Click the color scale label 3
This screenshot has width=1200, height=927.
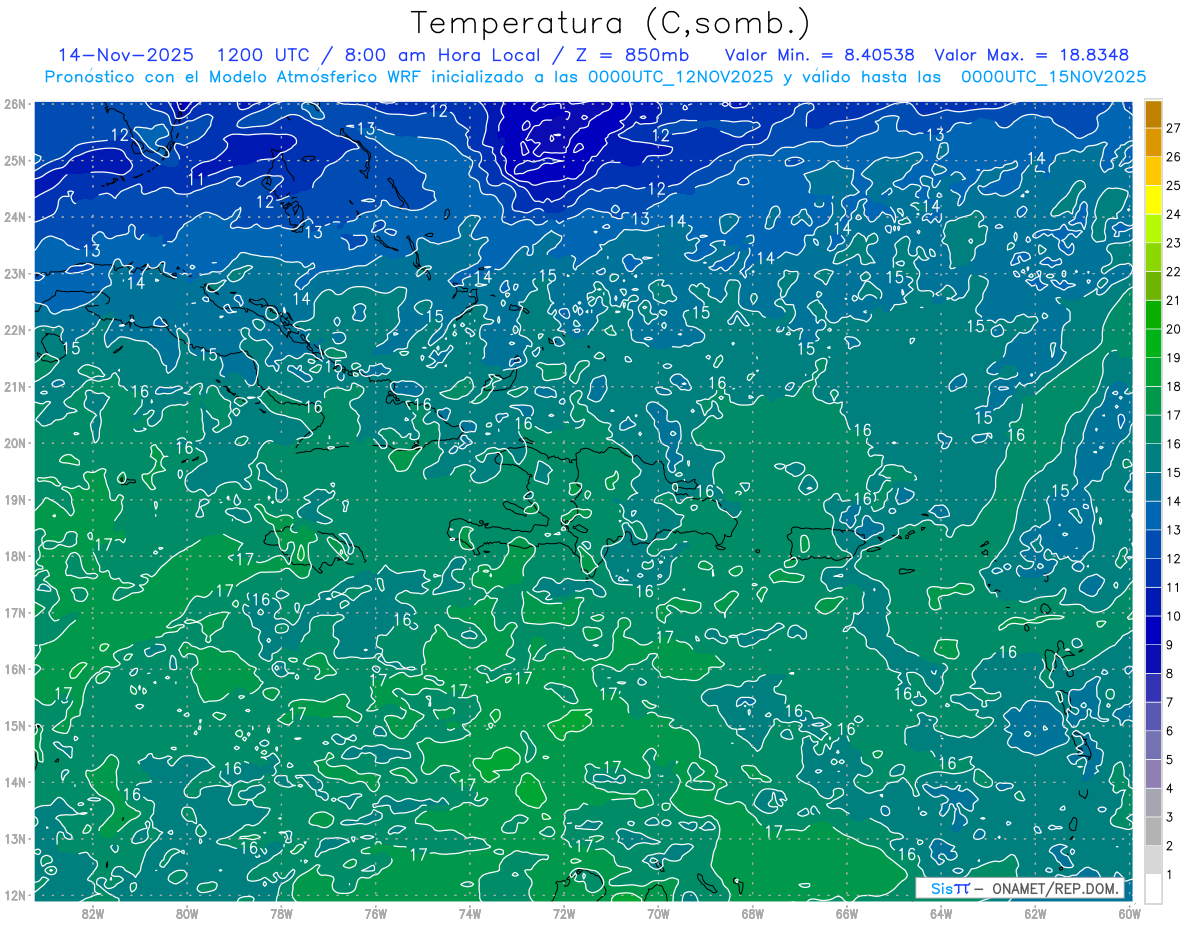[1170, 817]
